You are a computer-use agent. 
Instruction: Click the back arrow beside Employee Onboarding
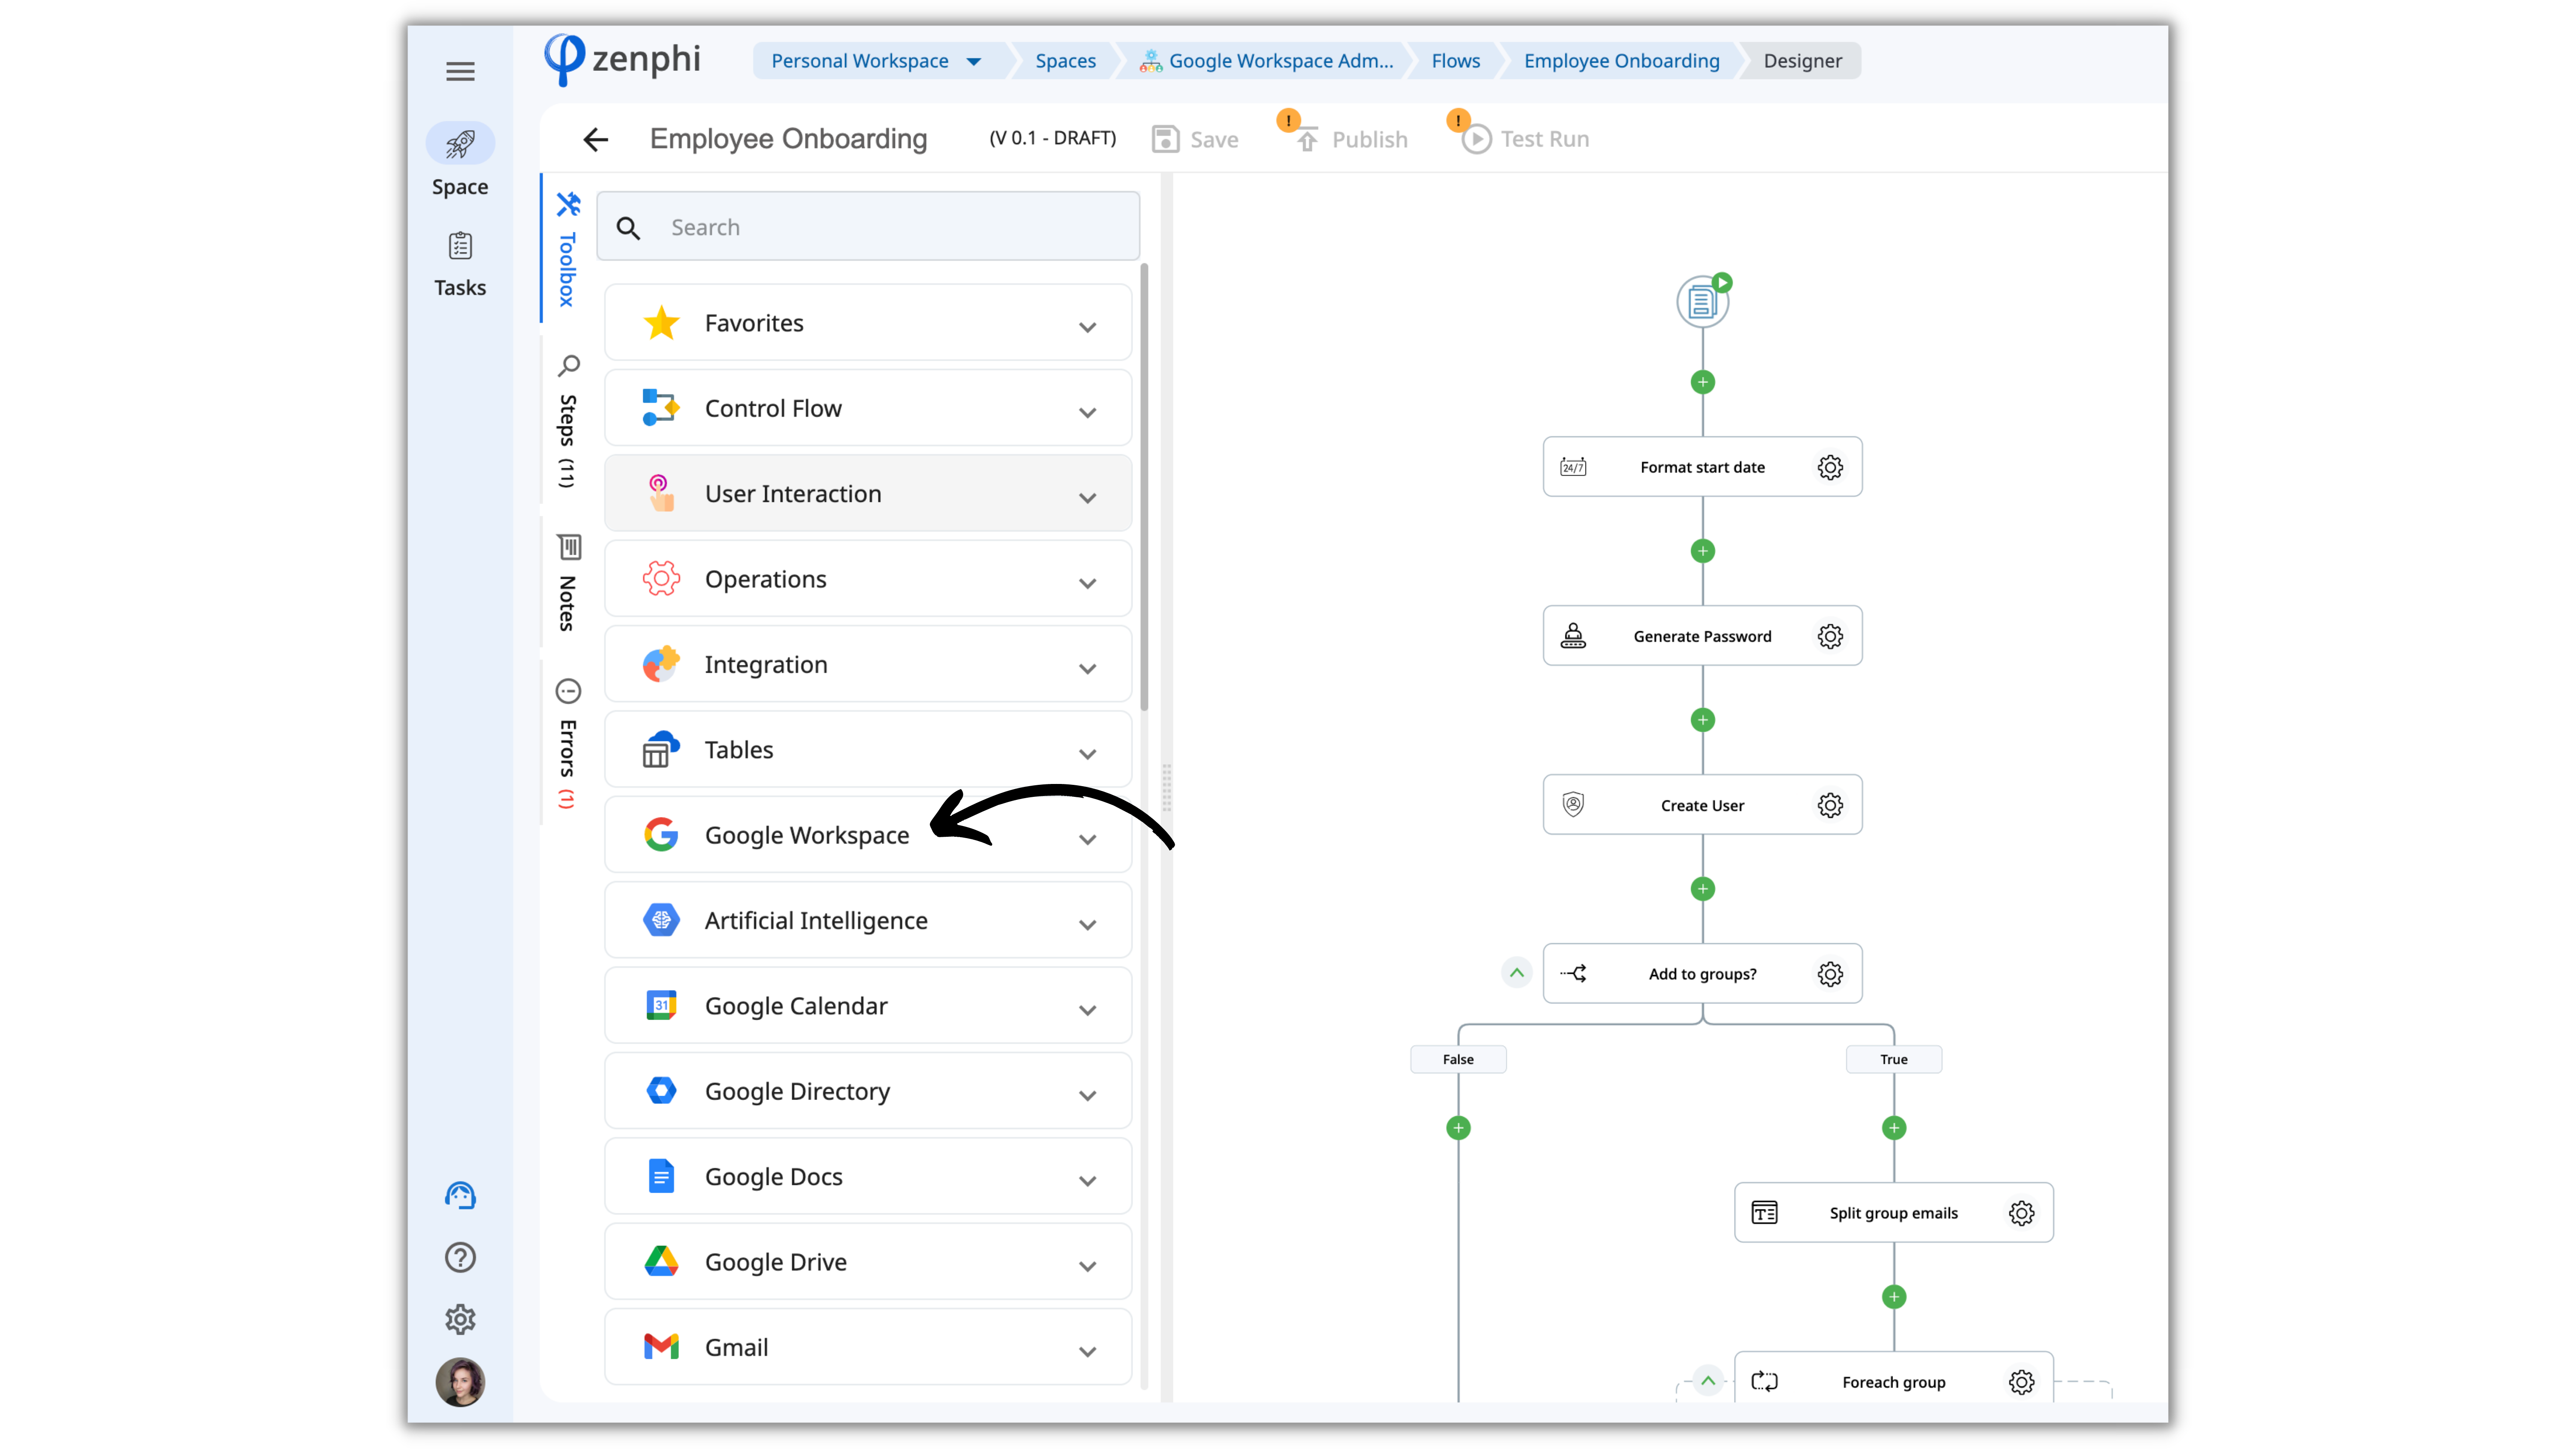click(x=596, y=139)
